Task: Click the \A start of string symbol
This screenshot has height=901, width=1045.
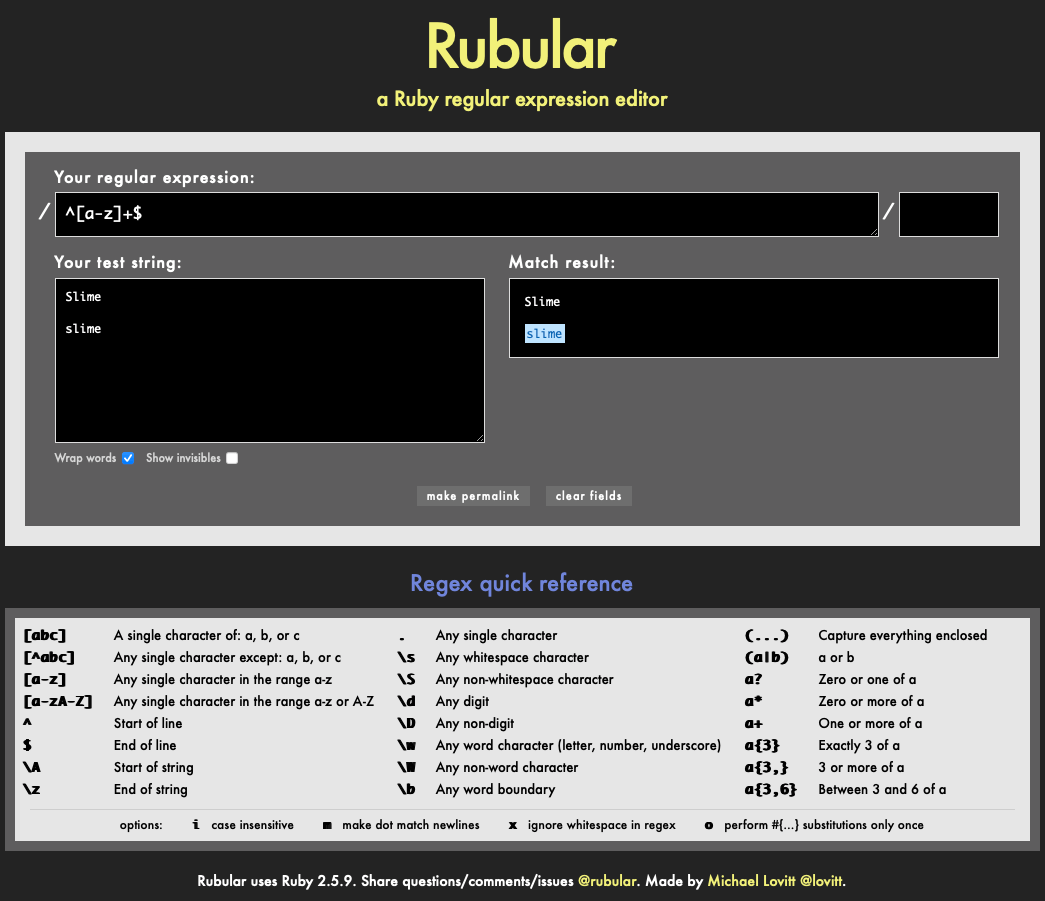Action: tap(32, 767)
